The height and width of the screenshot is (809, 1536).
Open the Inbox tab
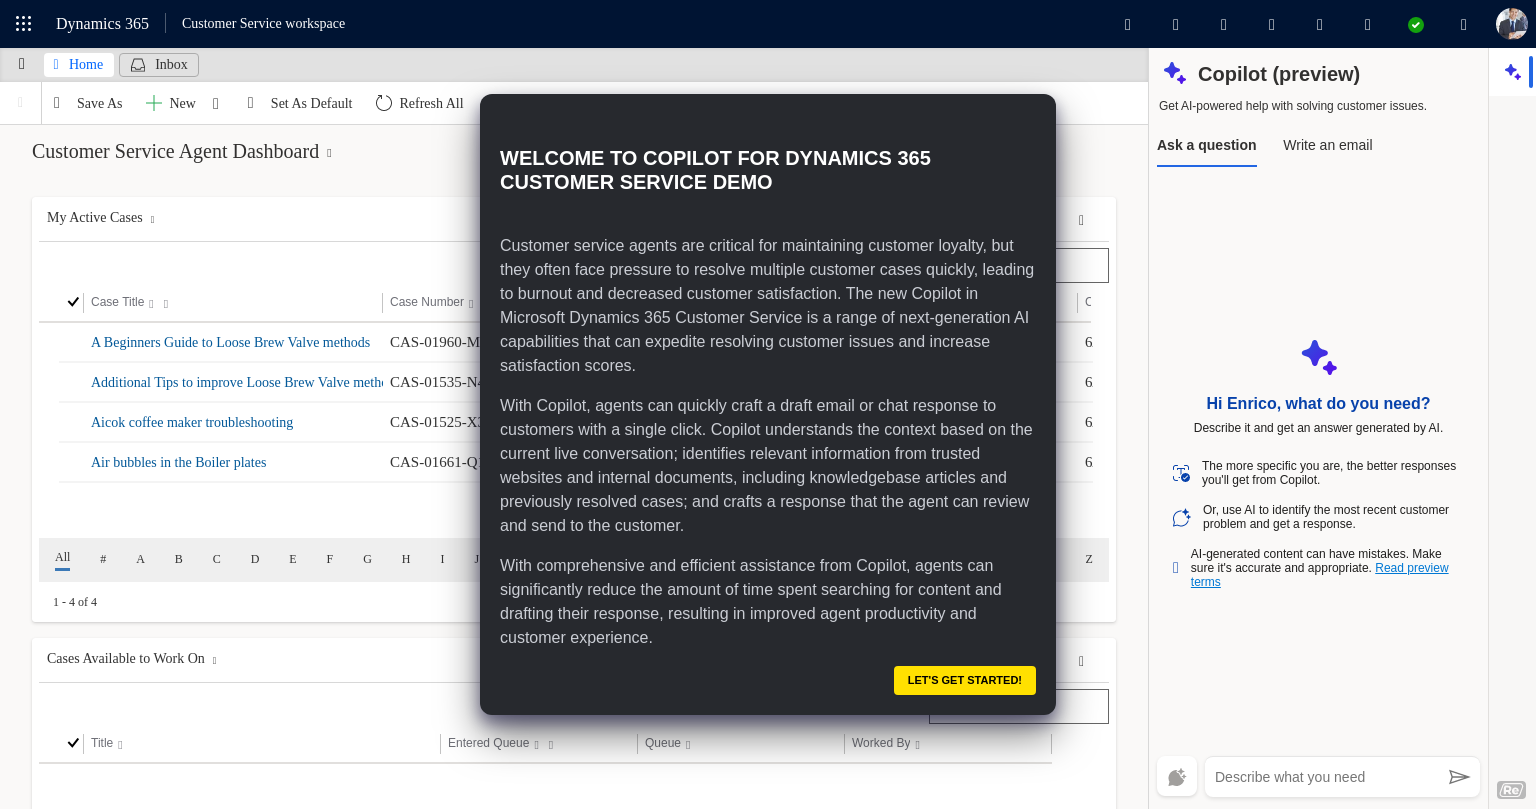(x=159, y=65)
